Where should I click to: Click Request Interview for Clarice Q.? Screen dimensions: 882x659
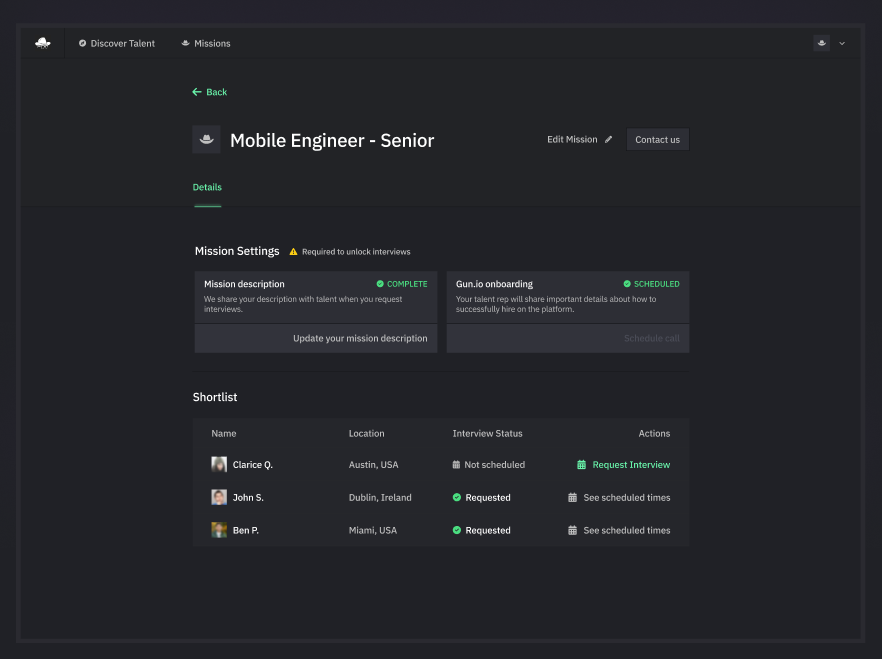coord(631,465)
